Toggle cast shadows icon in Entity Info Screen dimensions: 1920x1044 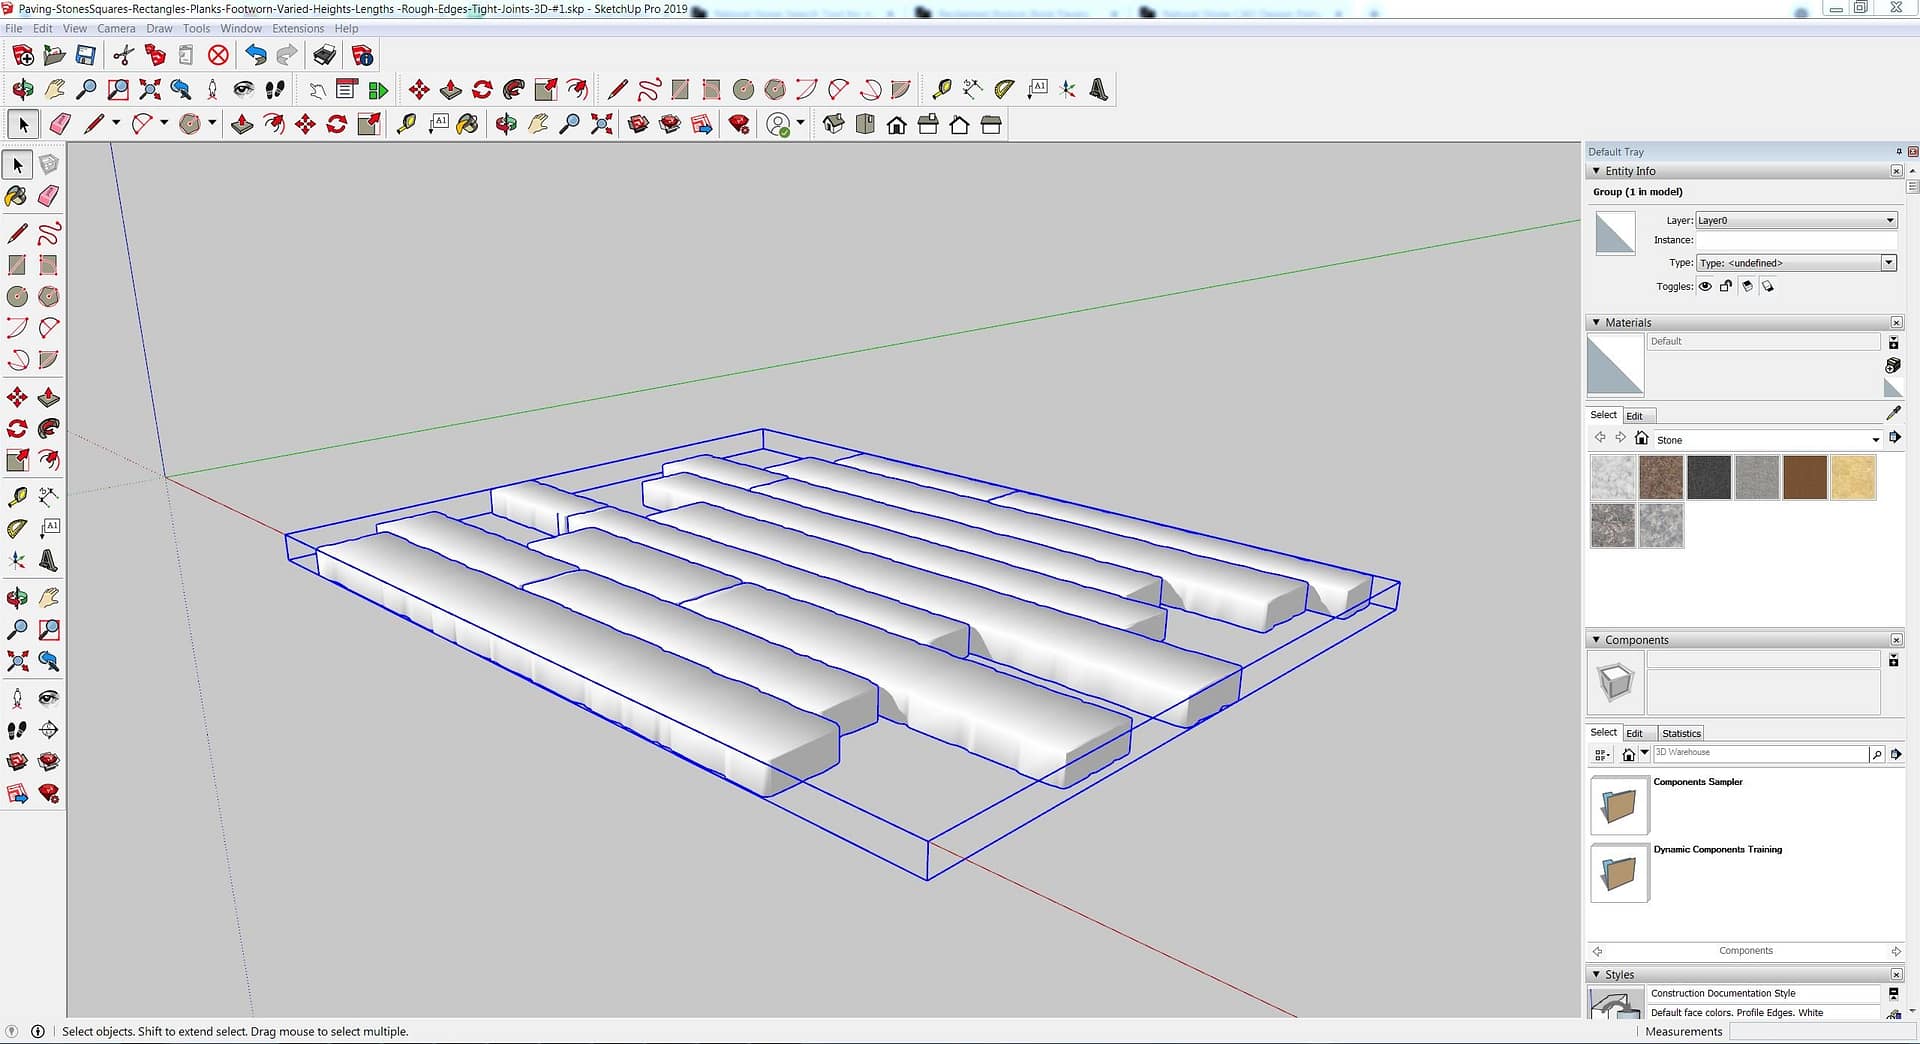point(1768,286)
